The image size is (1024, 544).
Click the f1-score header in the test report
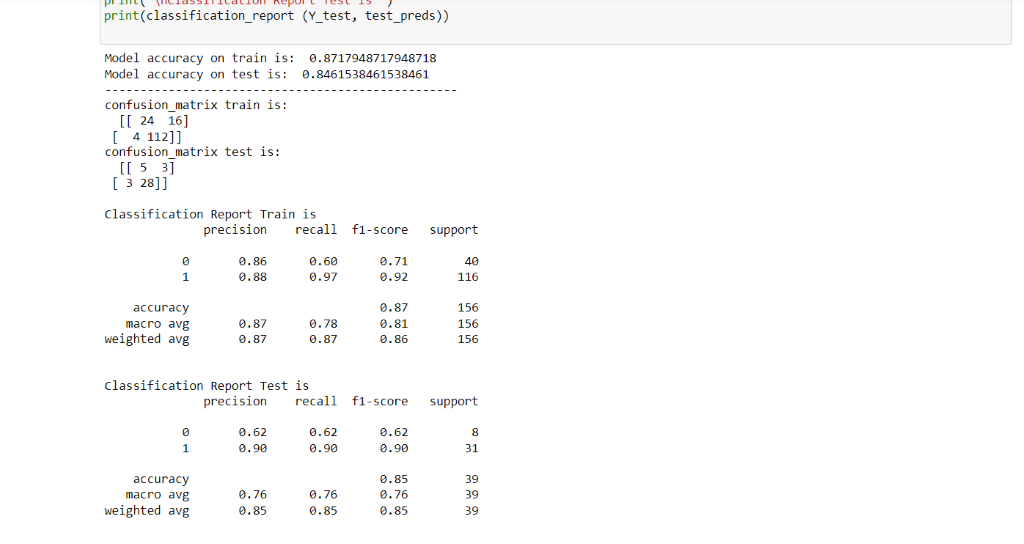click(x=380, y=401)
